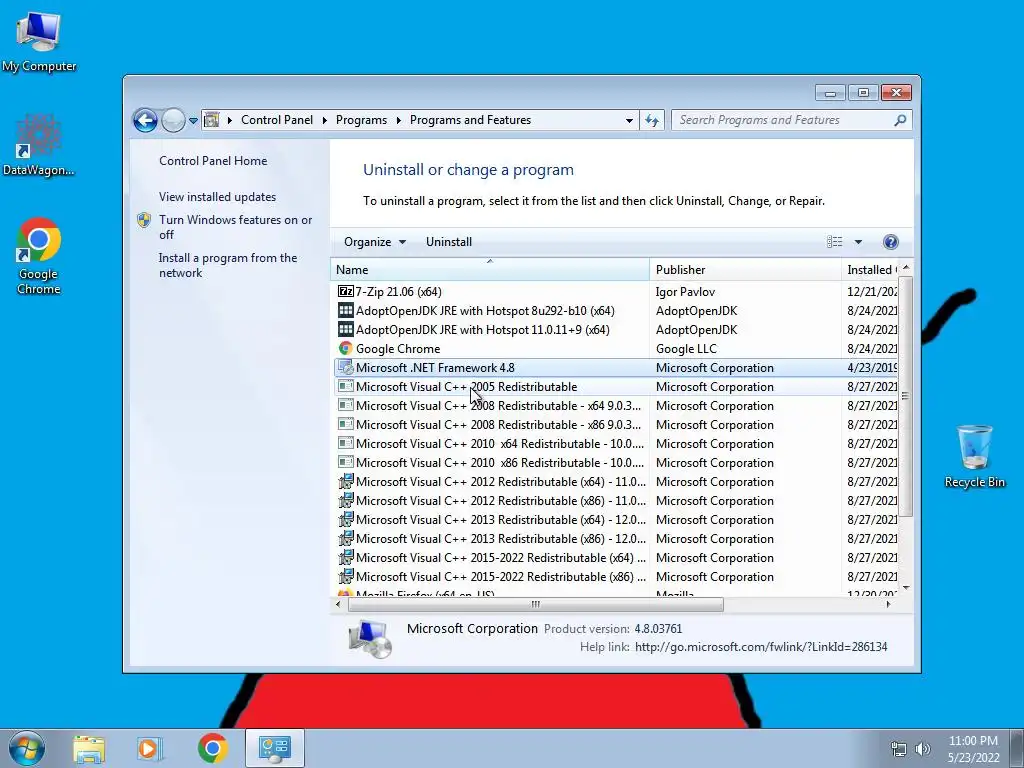Open My Computer desktop icon

pyautogui.click(x=39, y=42)
